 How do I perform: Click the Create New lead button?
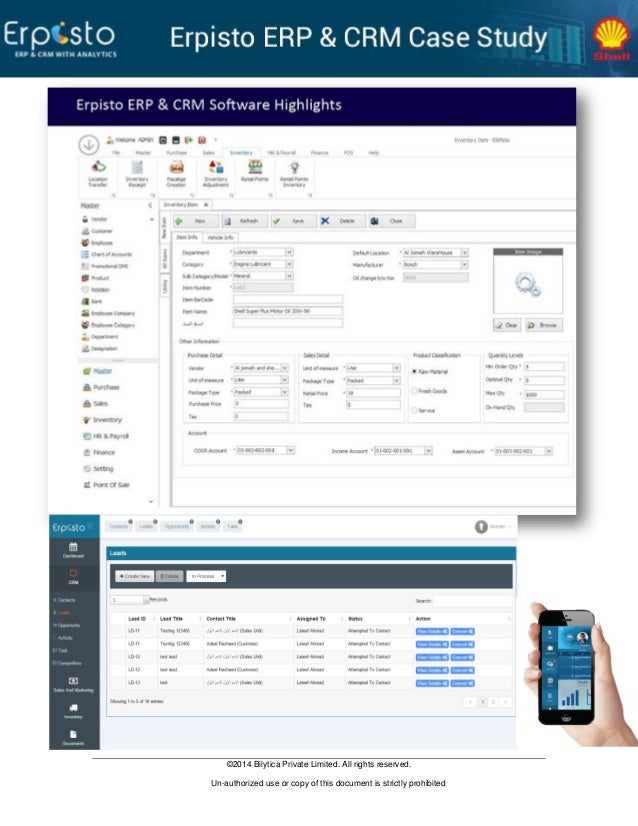134,576
